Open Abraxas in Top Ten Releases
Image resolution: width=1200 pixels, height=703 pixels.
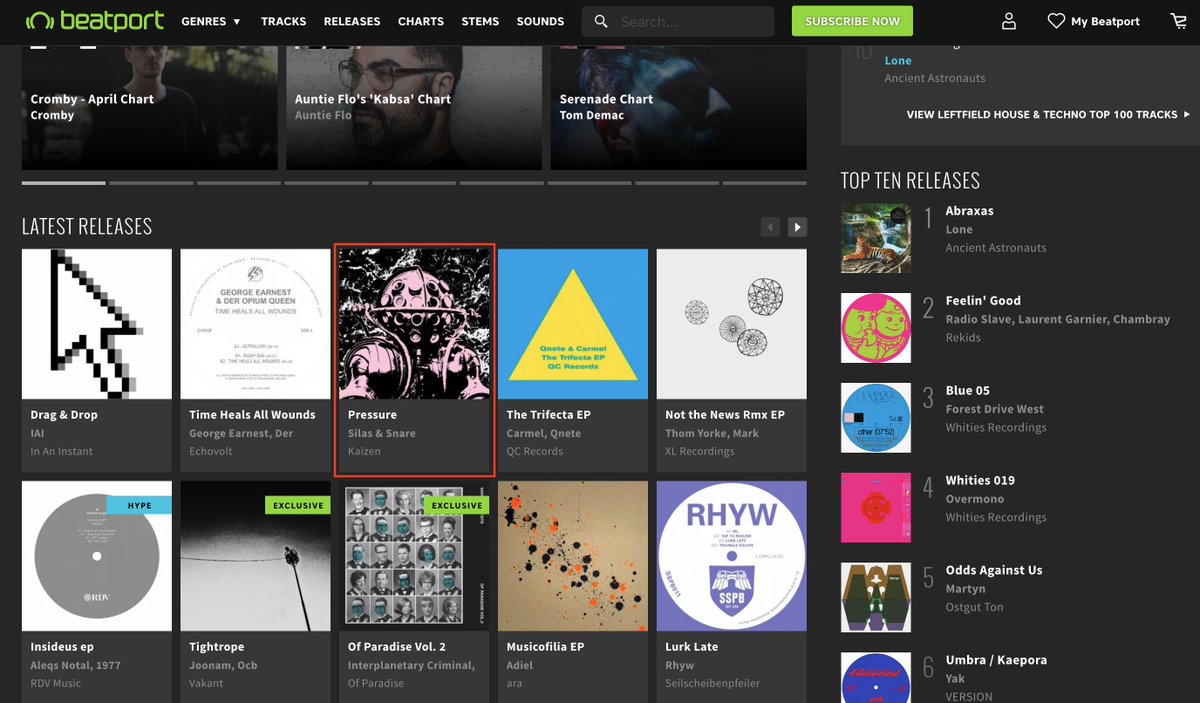970,211
